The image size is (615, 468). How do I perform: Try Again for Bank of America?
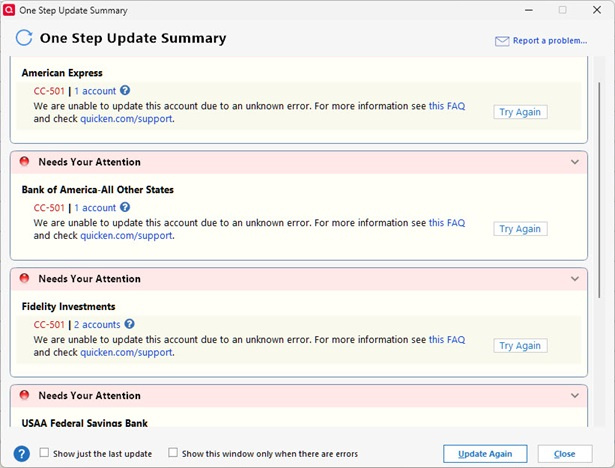pyautogui.click(x=520, y=229)
